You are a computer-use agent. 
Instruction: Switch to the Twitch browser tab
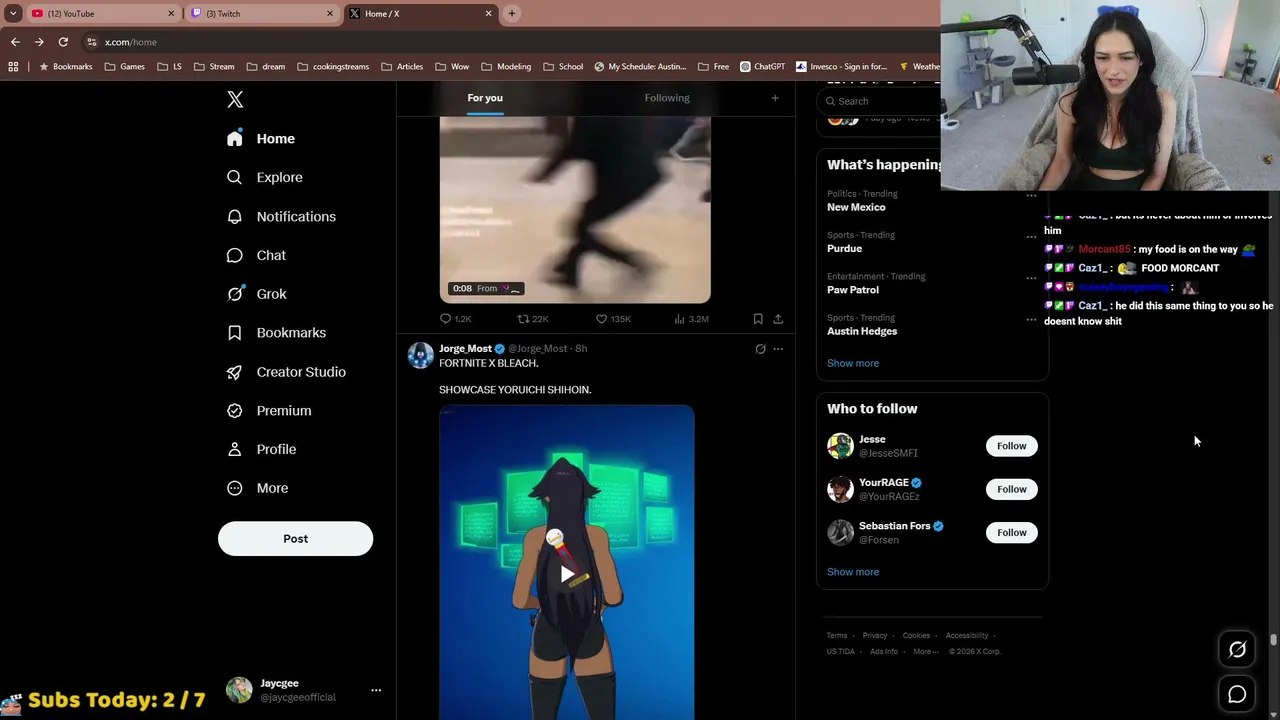coord(260,14)
